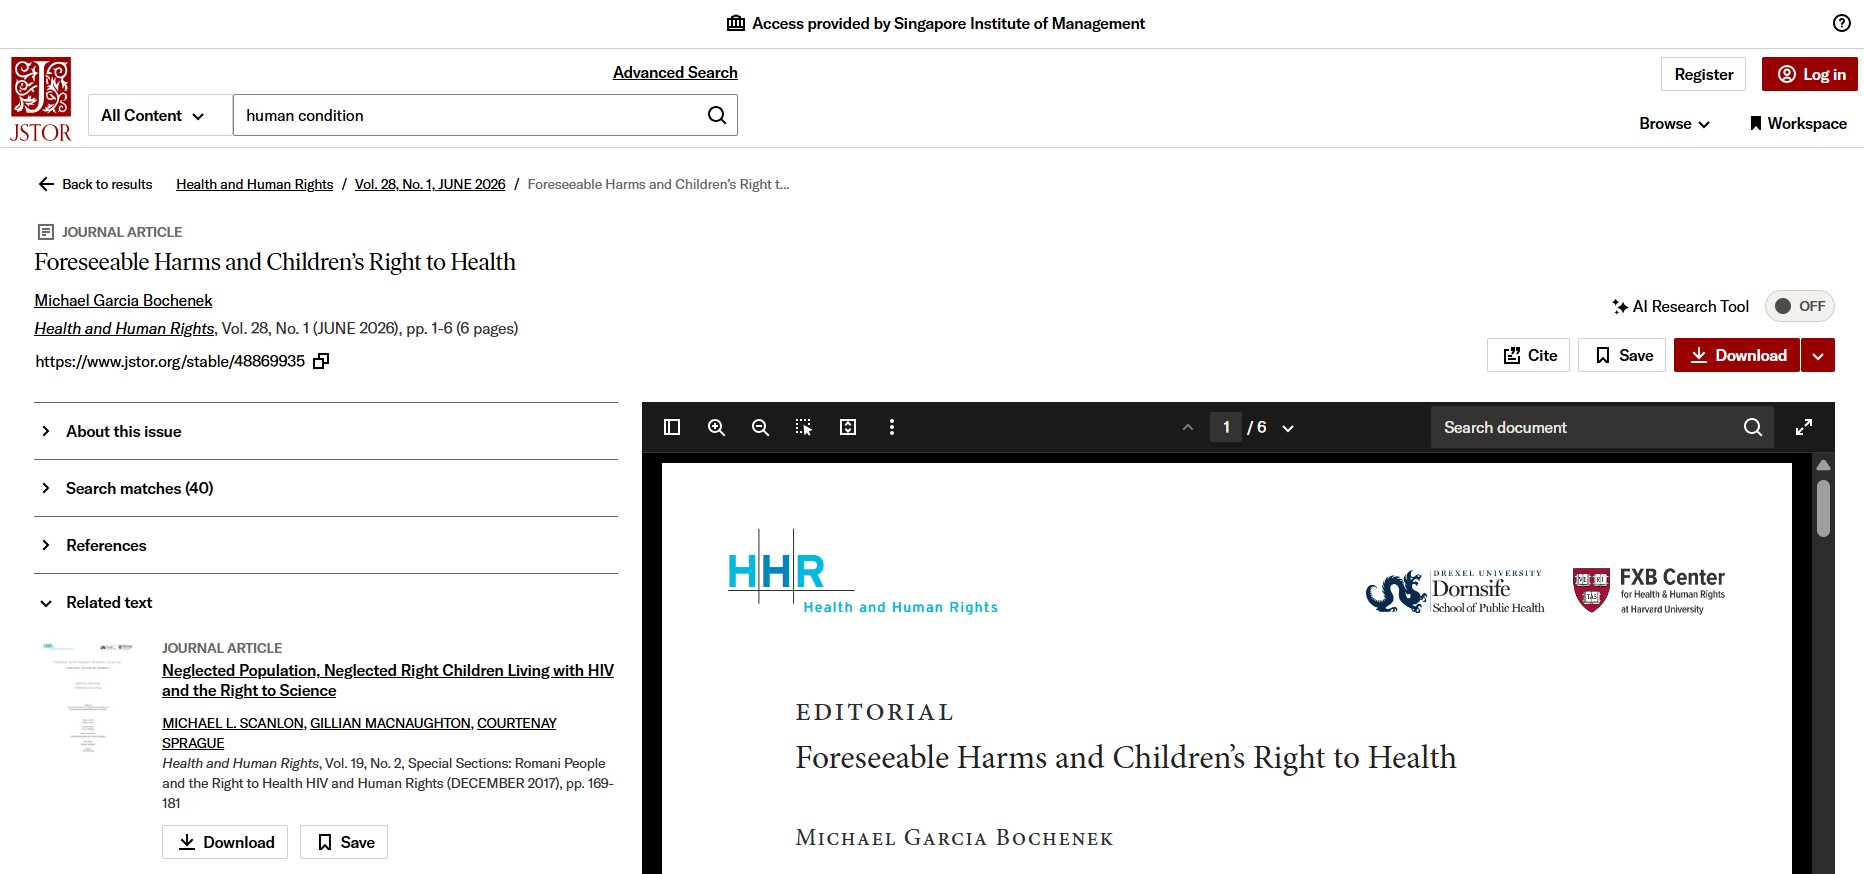Image resolution: width=1864 pixels, height=874 pixels.
Task: Open author Michael Garcia Bochenek link
Action: click(x=123, y=300)
